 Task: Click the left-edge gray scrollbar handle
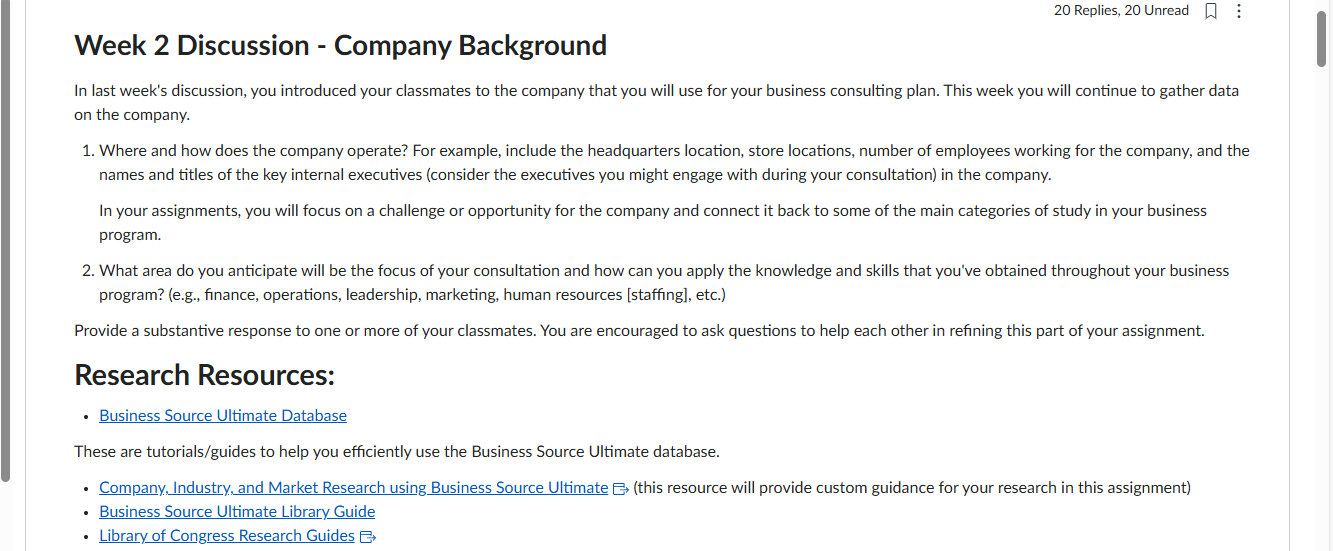pos(5,240)
